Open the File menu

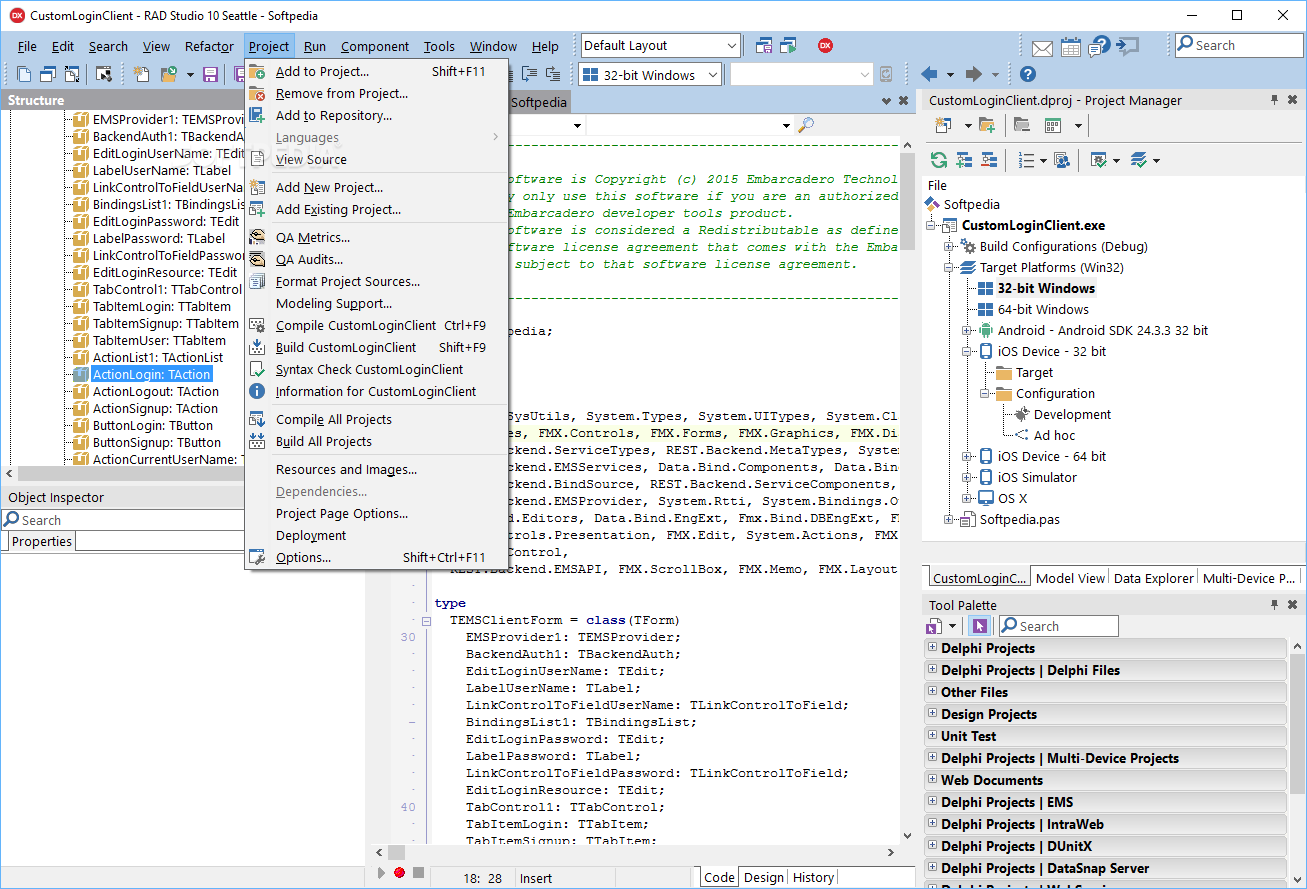[x=27, y=46]
